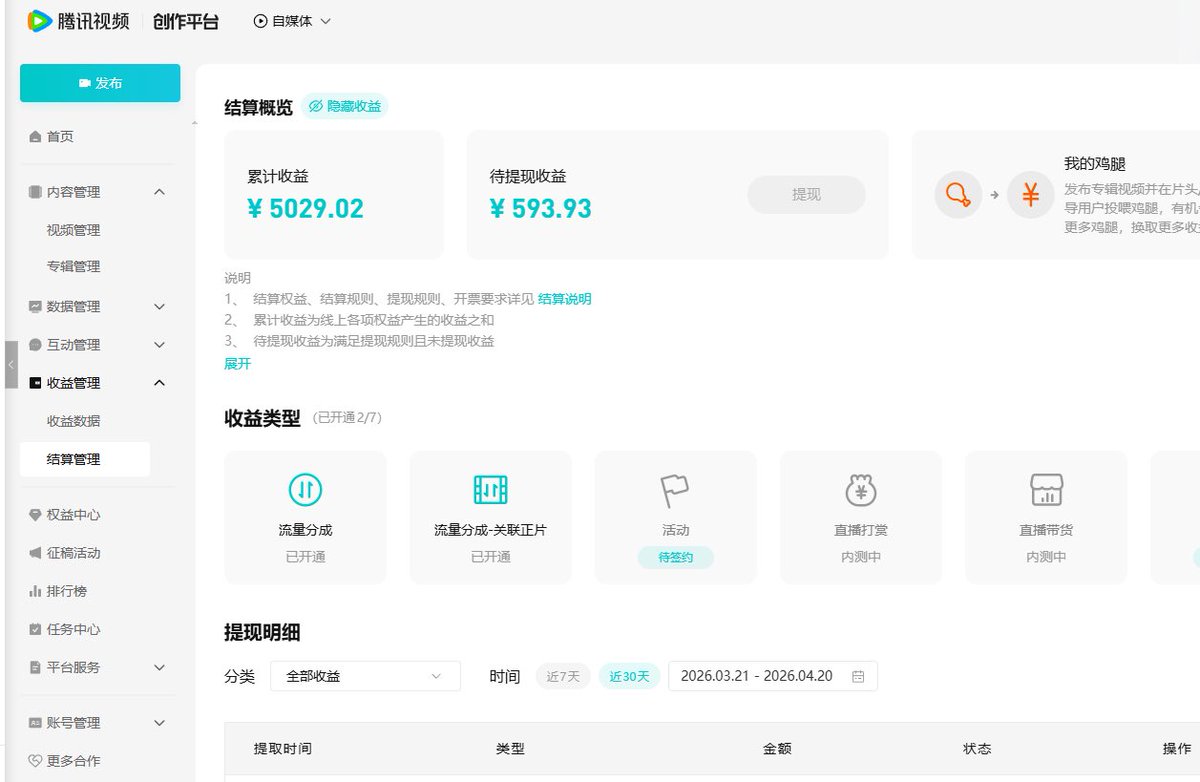The width and height of the screenshot is (1200, 782).
Task: Open 权益中心 in sidebar
Action: [x=73, y=515]
